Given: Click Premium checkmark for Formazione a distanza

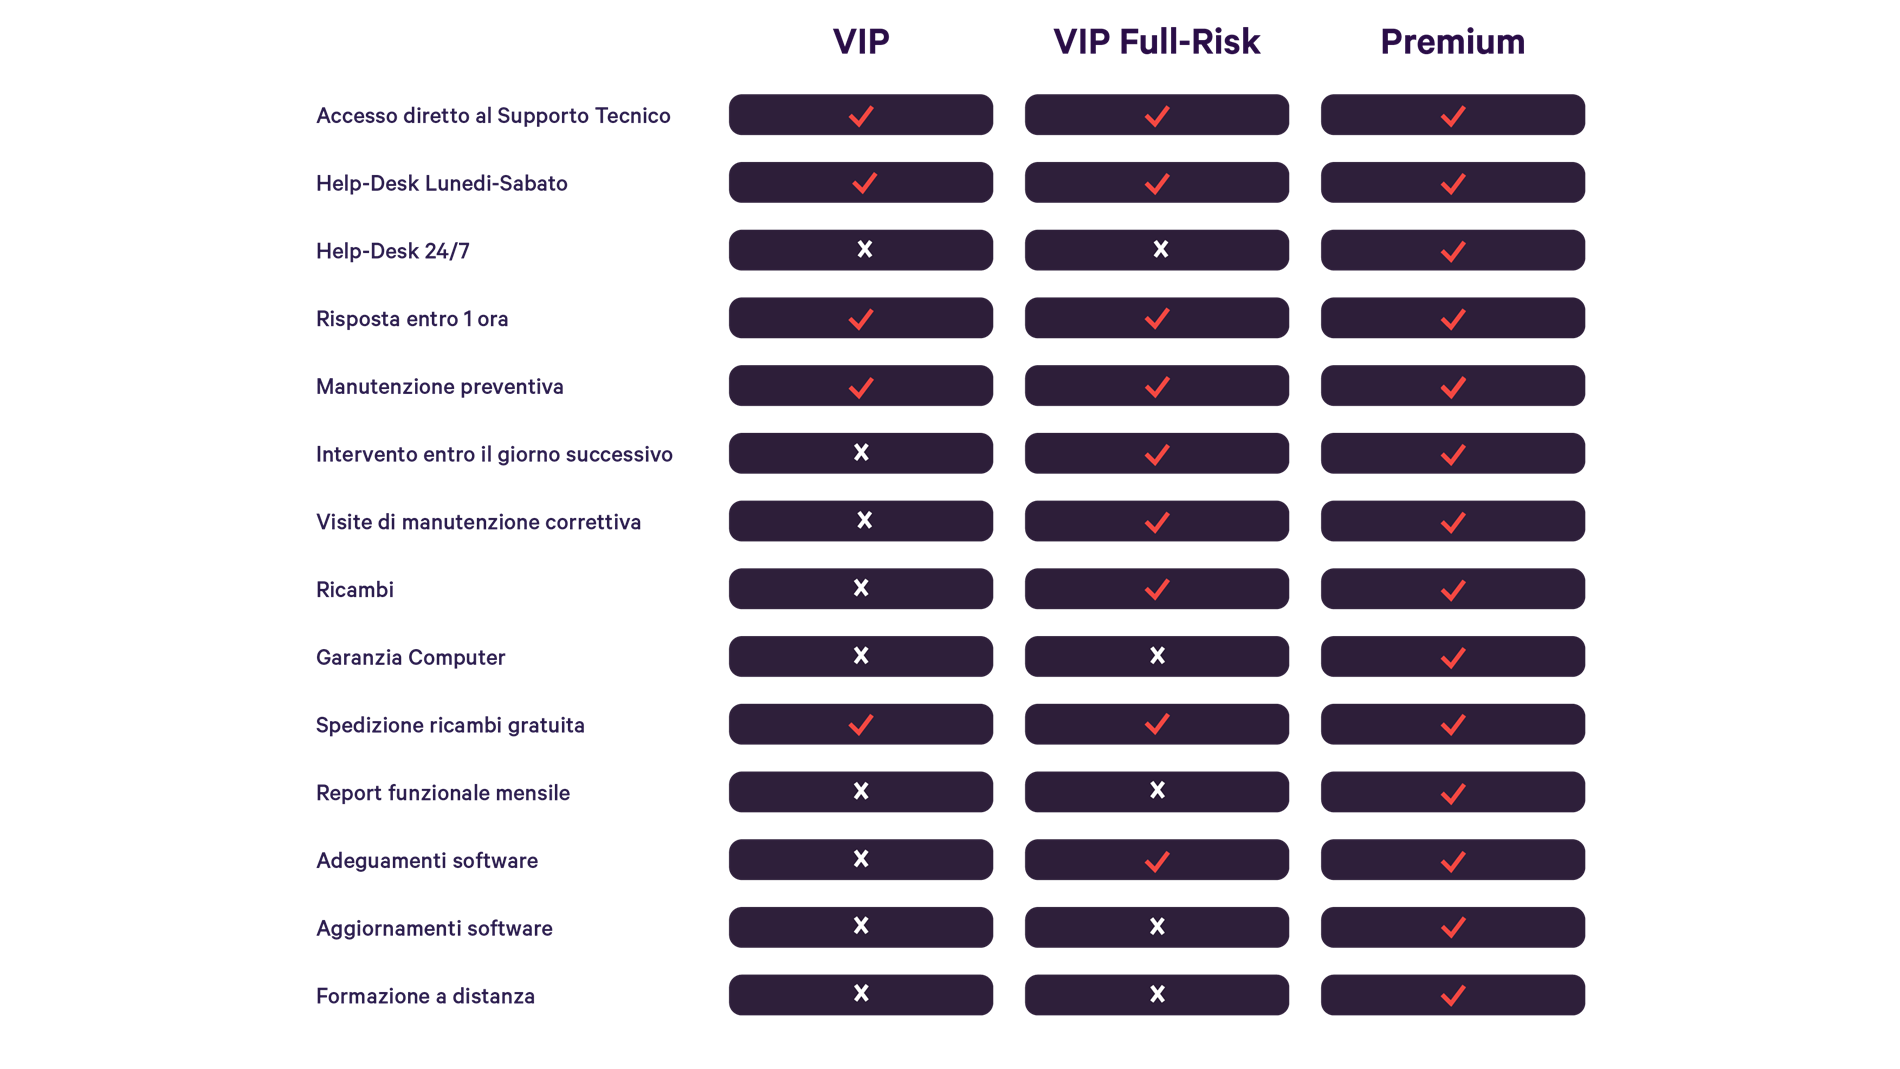Looking at the screenshot, I should tap(1453, 995).
